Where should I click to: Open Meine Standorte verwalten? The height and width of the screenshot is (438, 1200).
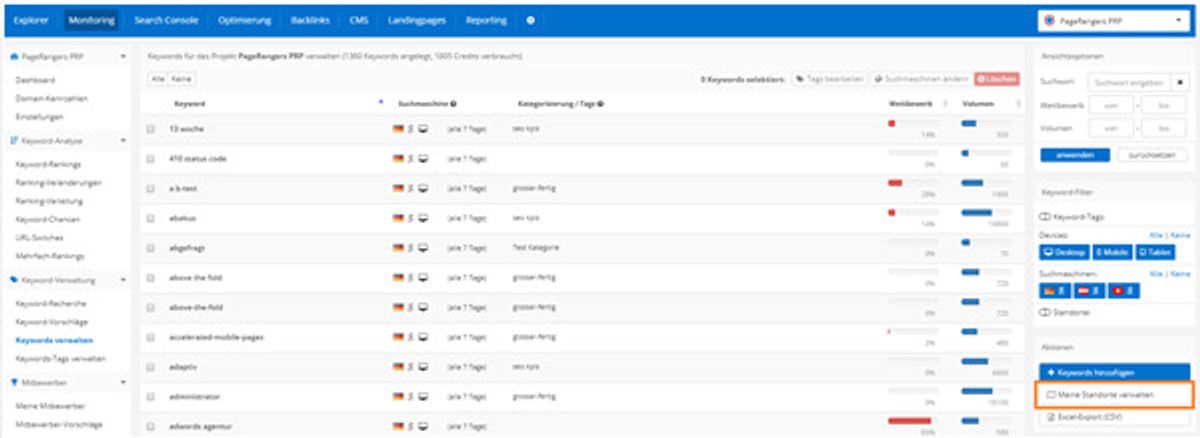tap(1116, 395)
